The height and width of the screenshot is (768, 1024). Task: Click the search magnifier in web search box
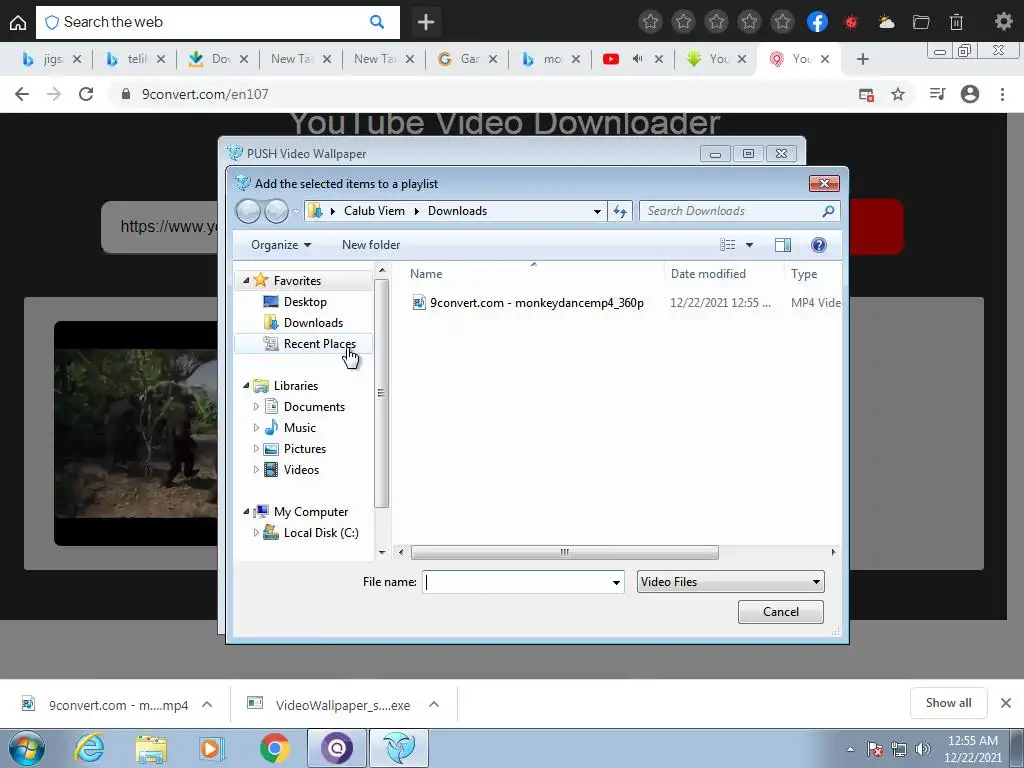click(377, 22)
